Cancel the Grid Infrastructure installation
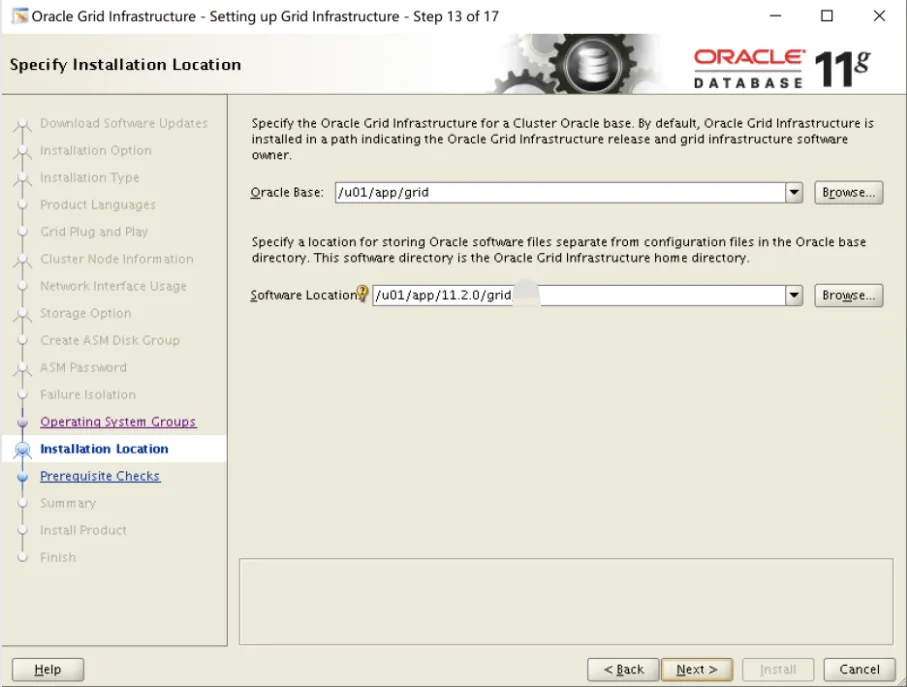The width and height of the screenshot is (907, 687). point(858,669)
